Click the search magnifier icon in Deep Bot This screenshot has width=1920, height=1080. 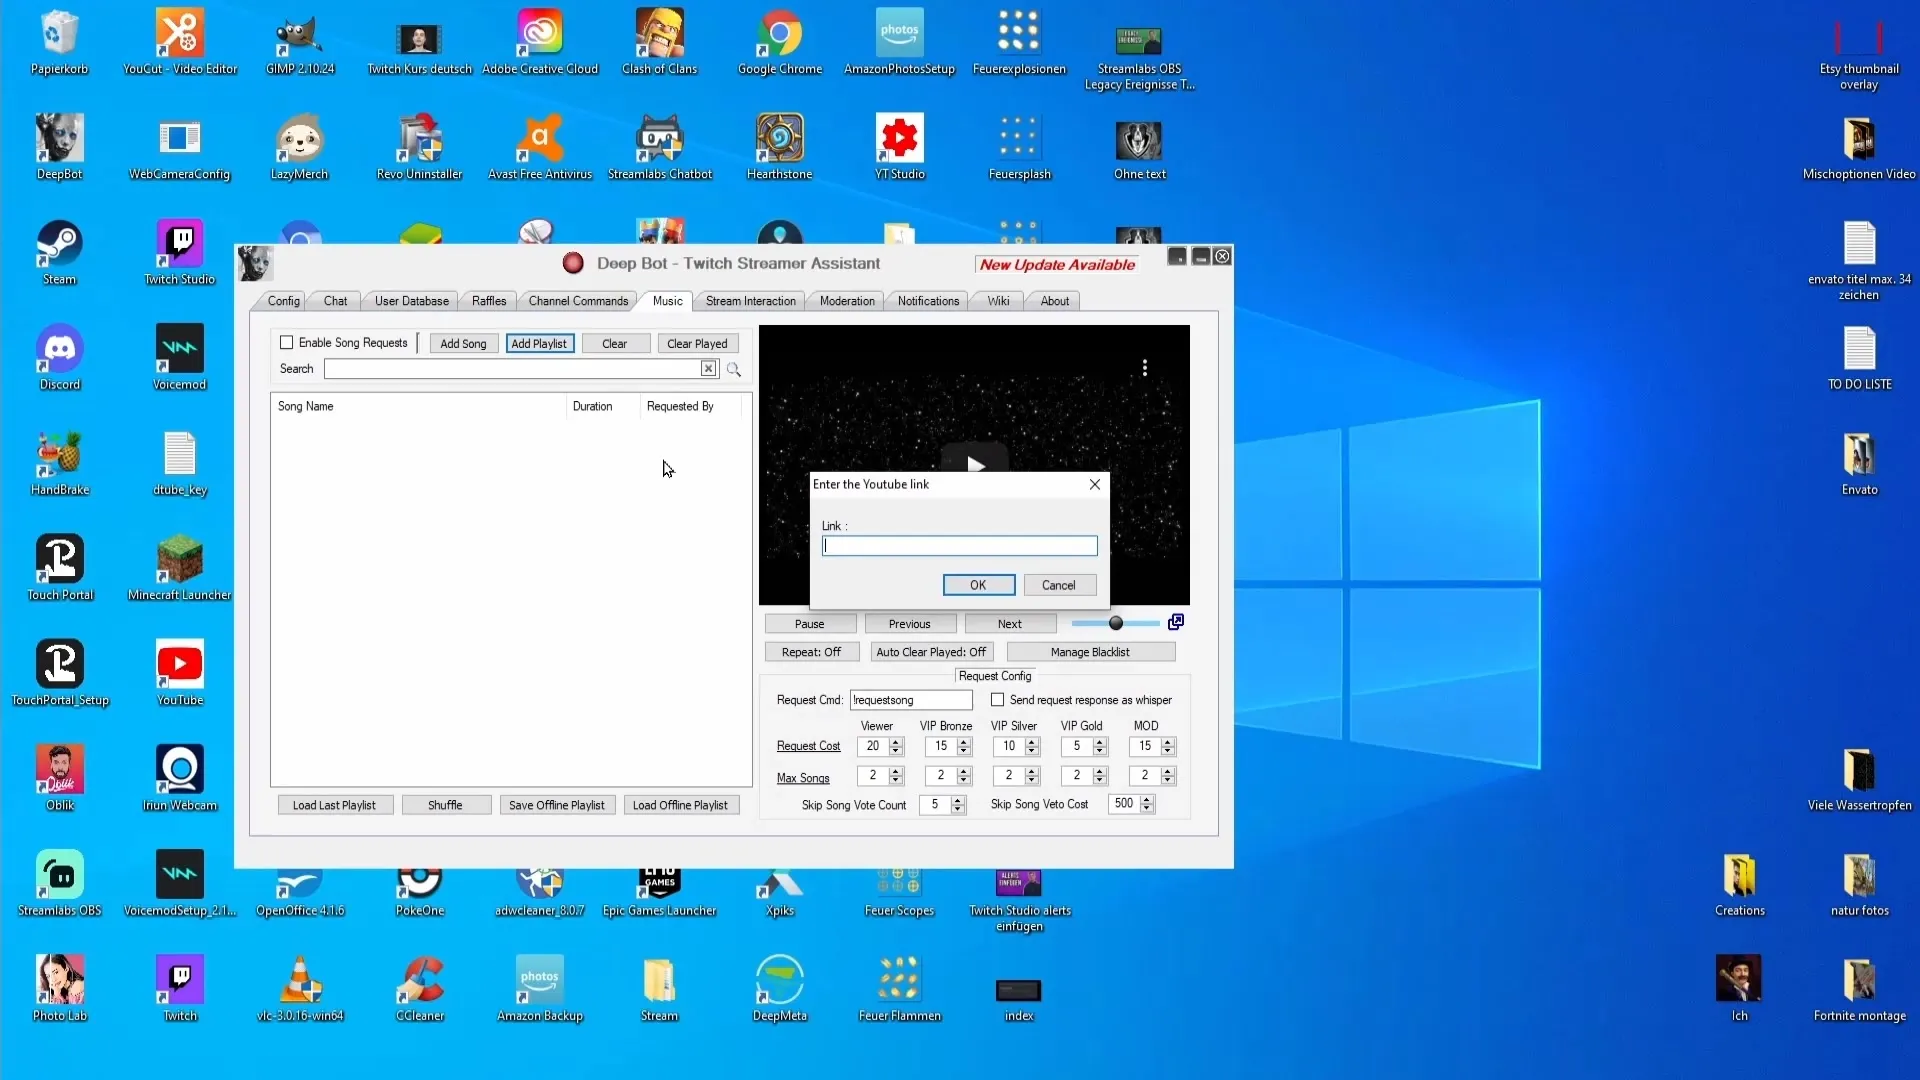734,369
